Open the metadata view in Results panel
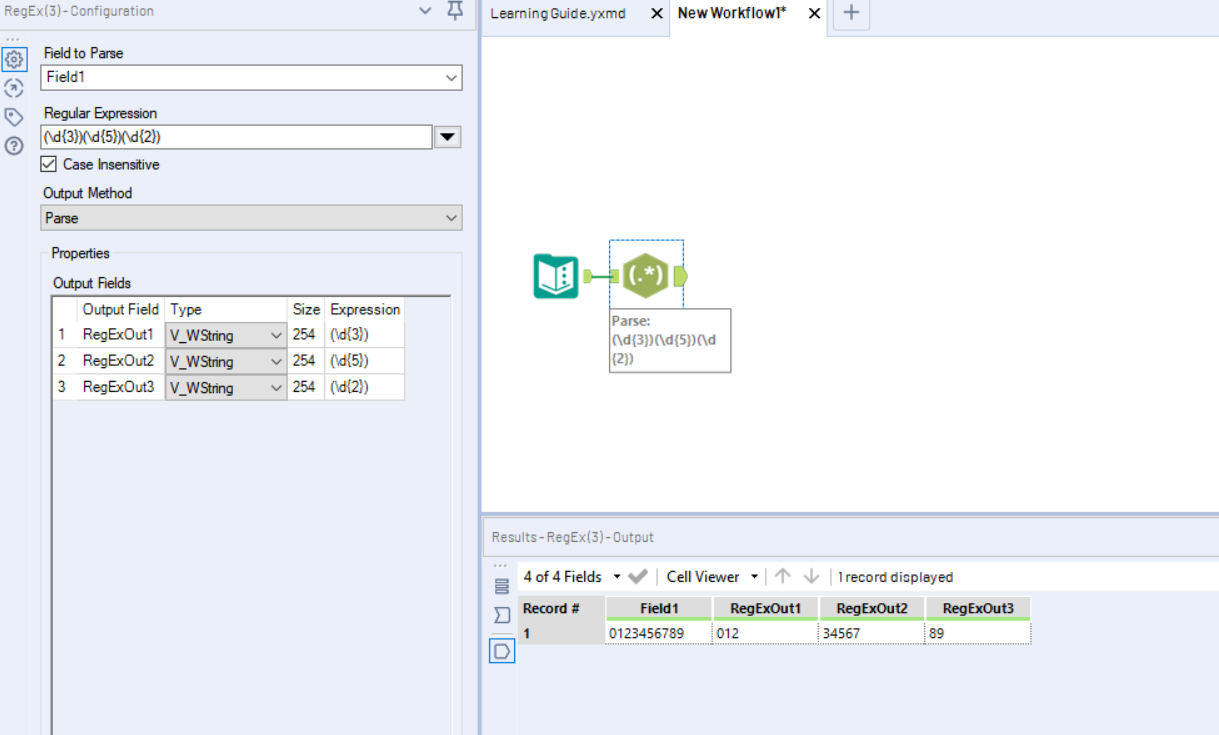This screenshot has height=735, width=1219. [x=502, y=616]
